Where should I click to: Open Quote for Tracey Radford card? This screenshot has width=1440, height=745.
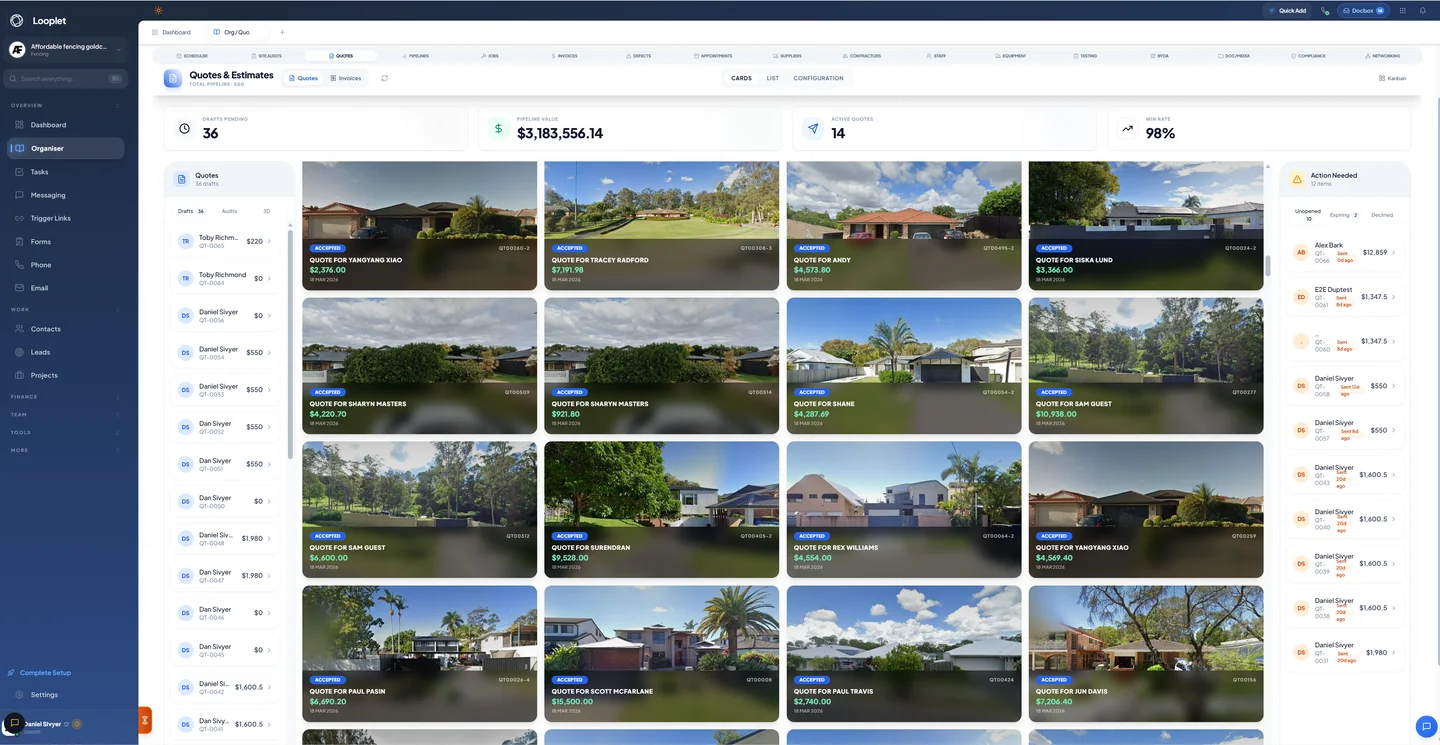(661, 226)
